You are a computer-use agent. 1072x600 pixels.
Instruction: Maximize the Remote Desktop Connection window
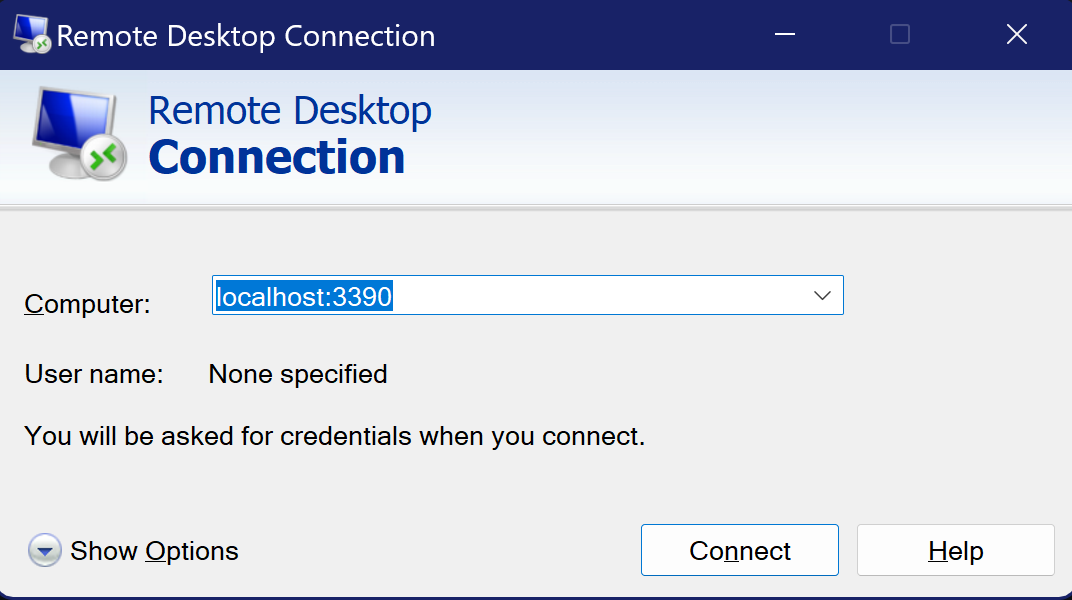point(899,34)
